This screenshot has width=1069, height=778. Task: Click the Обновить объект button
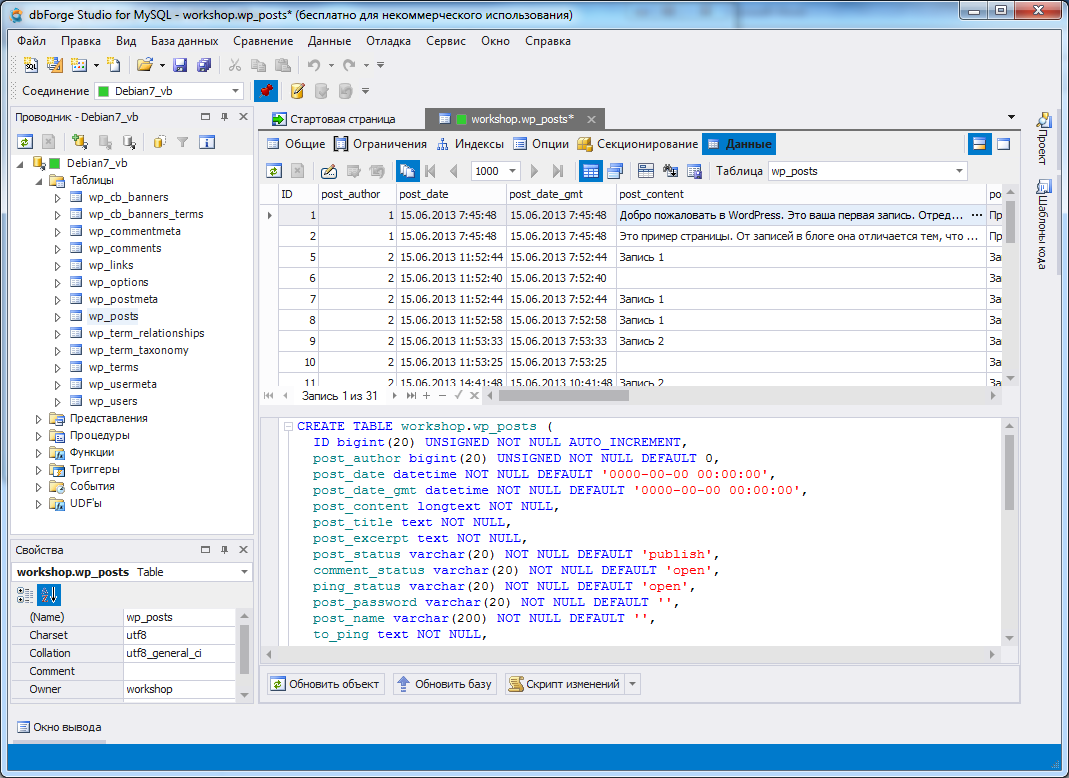coord(325,684)
